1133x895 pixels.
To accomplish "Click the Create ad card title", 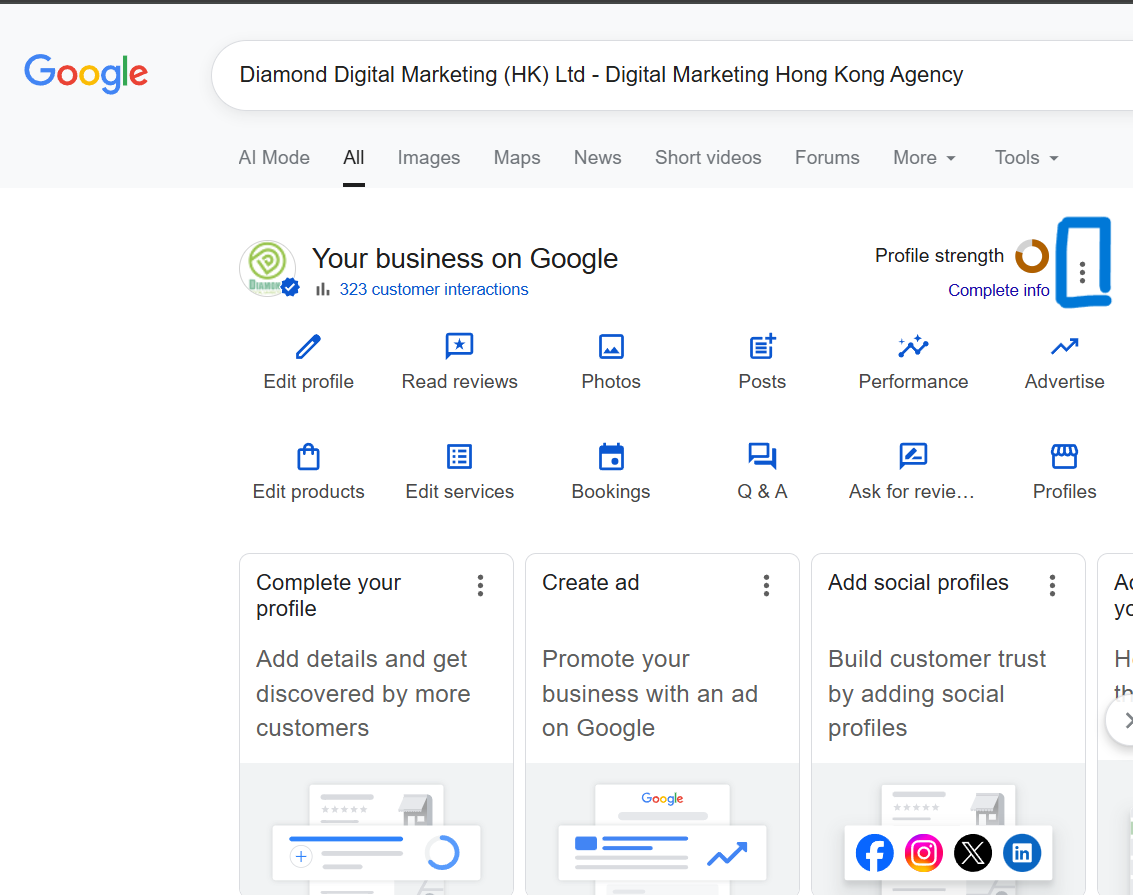I will (x=590, y=582).
